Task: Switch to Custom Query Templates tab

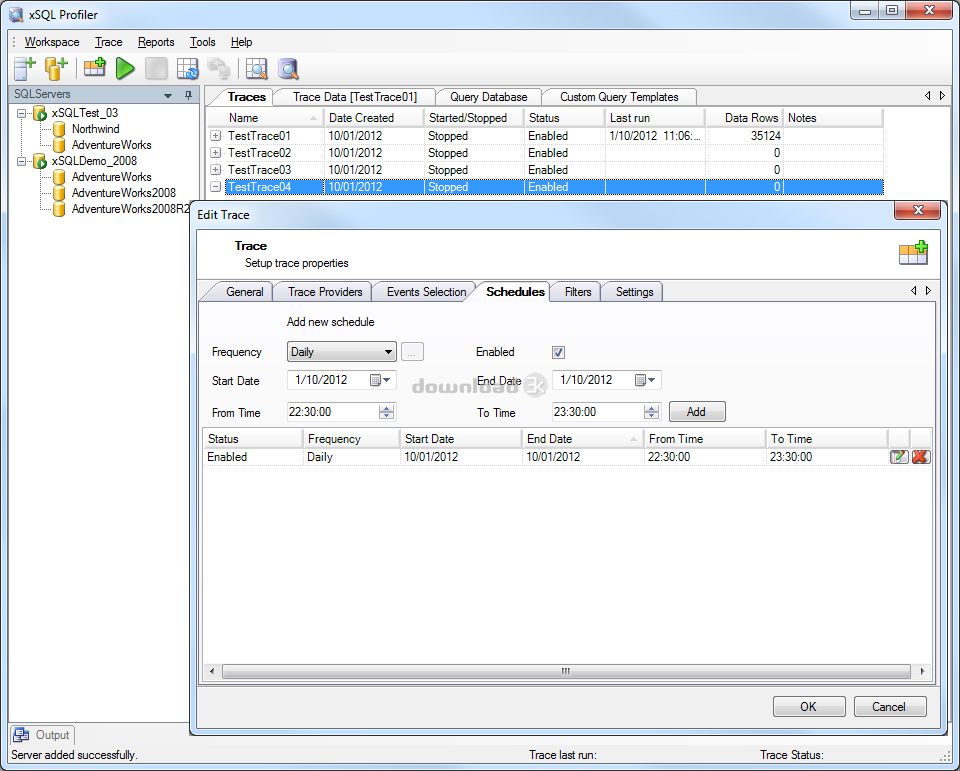Action: [619, 97]
